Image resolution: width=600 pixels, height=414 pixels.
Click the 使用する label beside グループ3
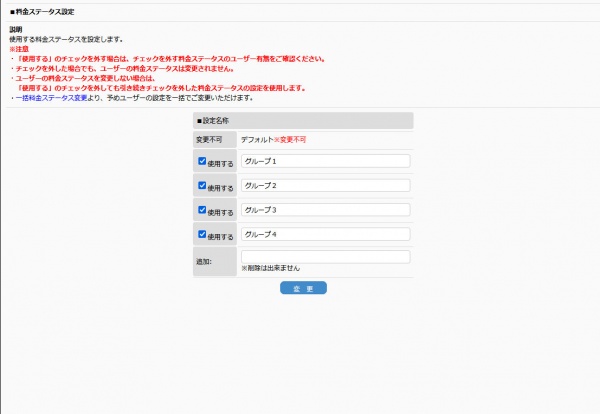(221, 212)
